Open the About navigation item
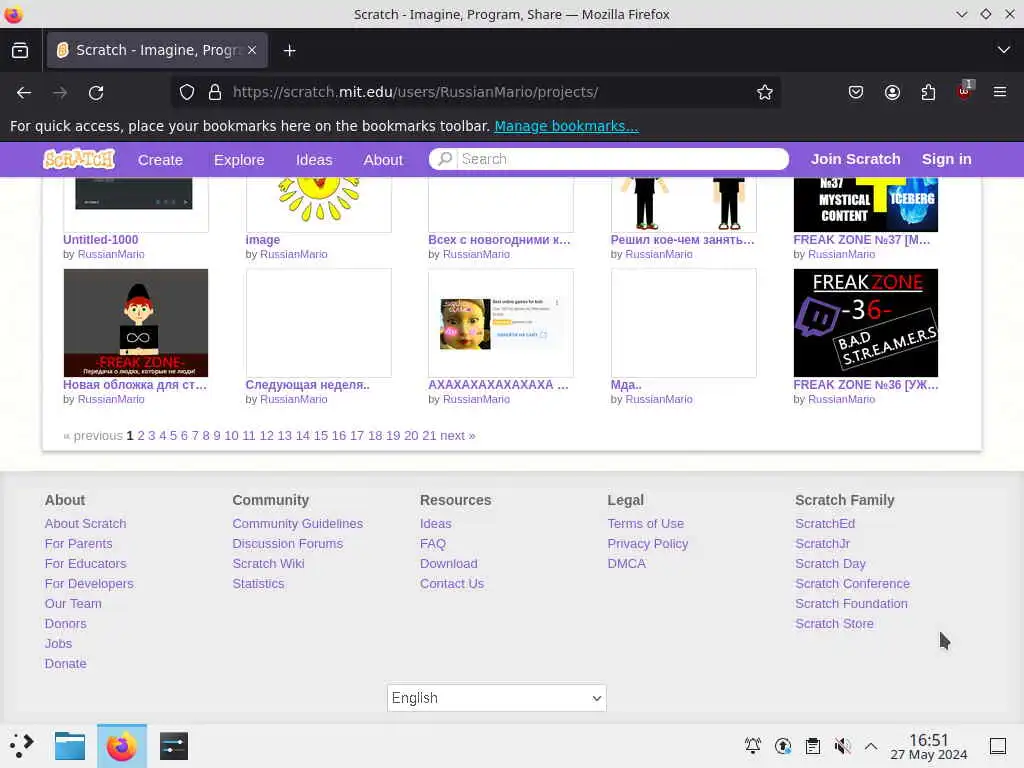Screen dimensions: 1024x768 (383, 159)
